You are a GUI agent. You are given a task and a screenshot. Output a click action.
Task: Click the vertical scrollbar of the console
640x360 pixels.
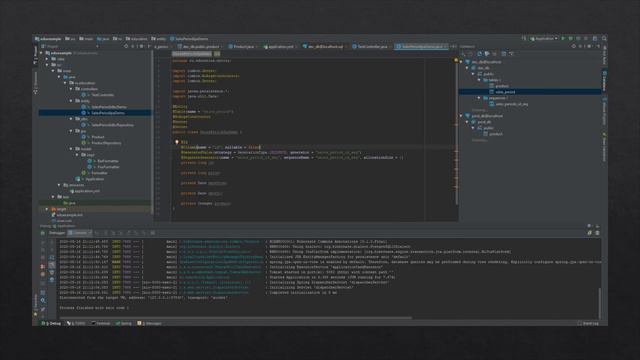click(599, 303)
